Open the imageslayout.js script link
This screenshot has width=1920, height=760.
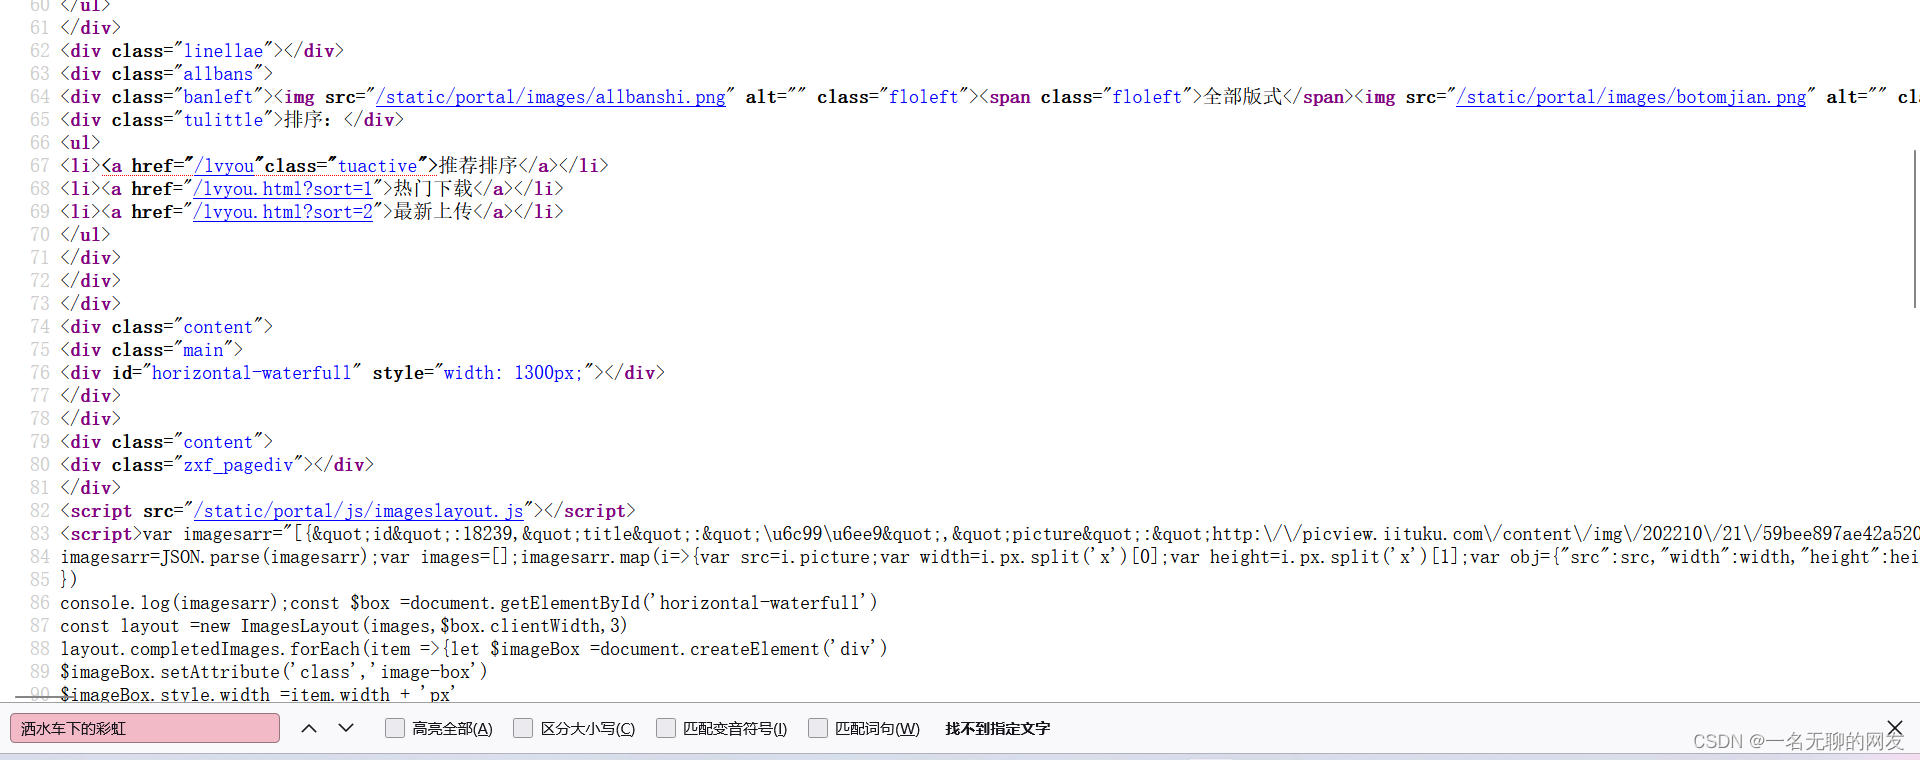pos(359,511)
